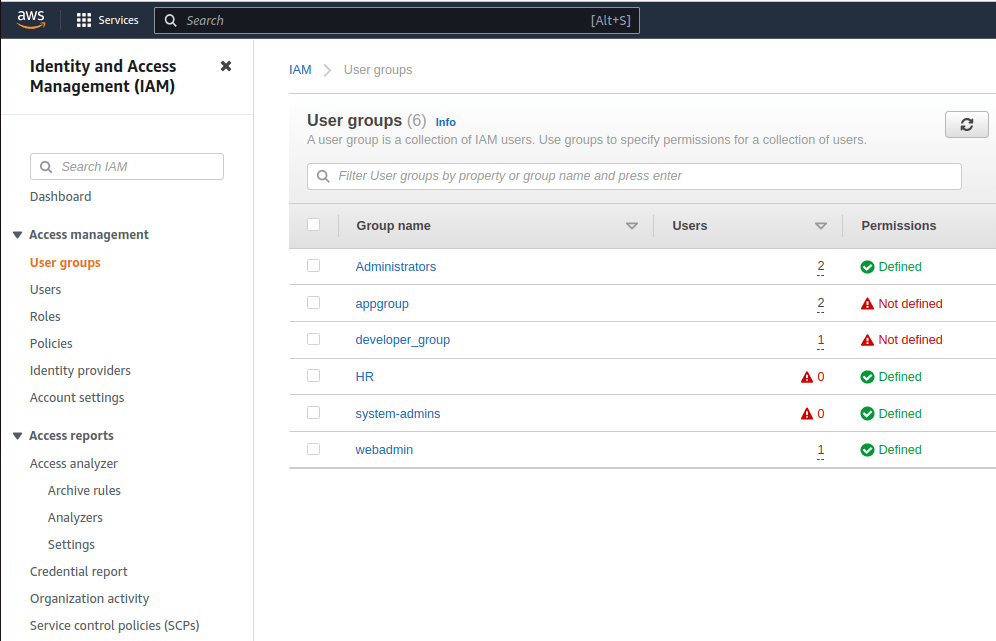996x641 pixels.
Task: Click the Defined checkmark icon for webadmin
Action: coord(867,450)
